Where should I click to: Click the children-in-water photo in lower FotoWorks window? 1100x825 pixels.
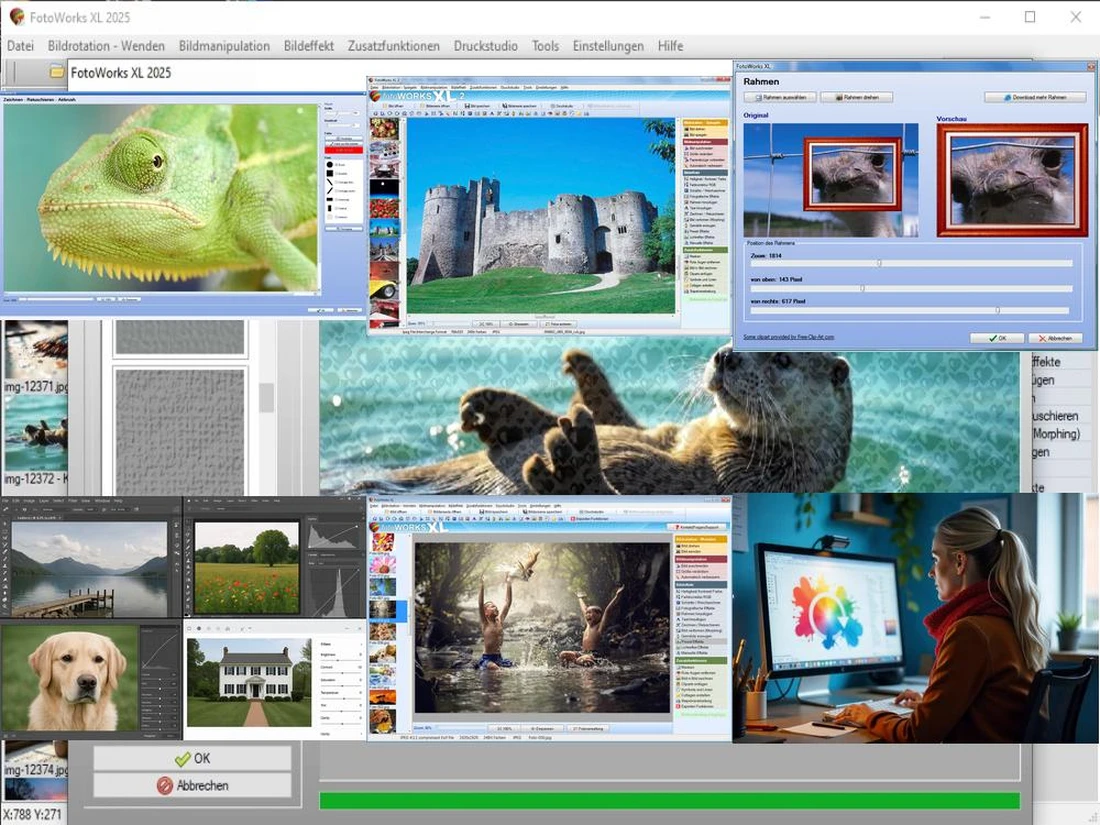pyautogui.click(x=542, y=627)
